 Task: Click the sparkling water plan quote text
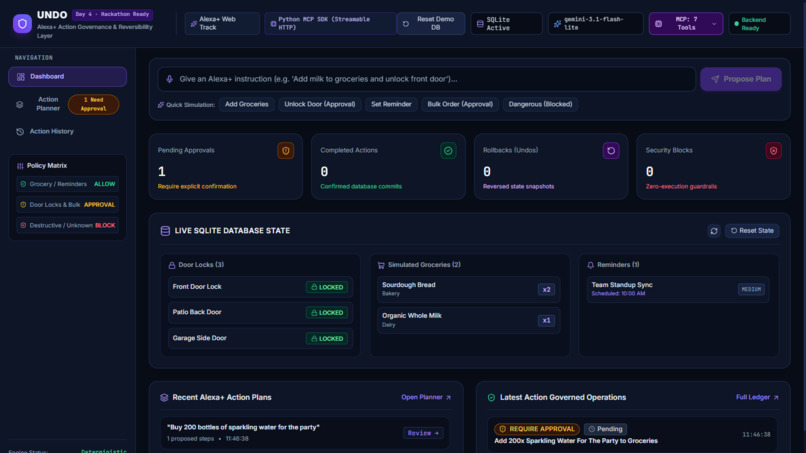(243, 427)
